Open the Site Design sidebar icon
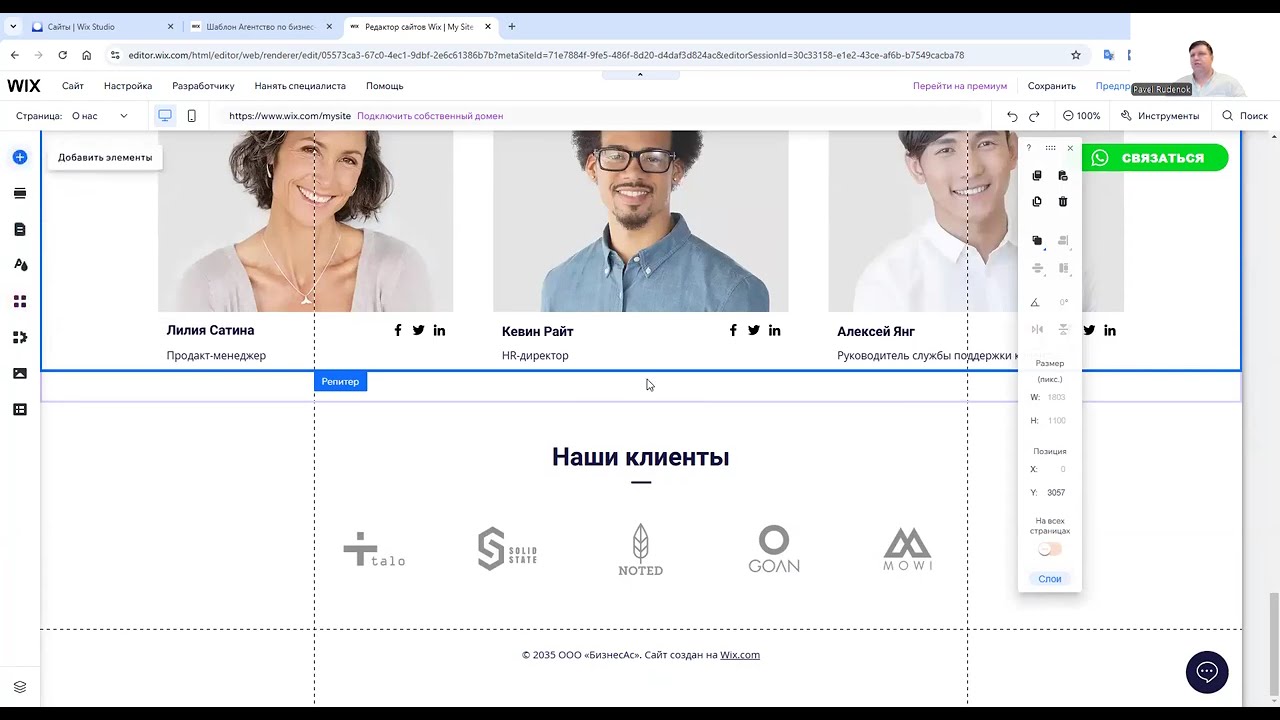1280x720 pixels. [x=20, y=265]
